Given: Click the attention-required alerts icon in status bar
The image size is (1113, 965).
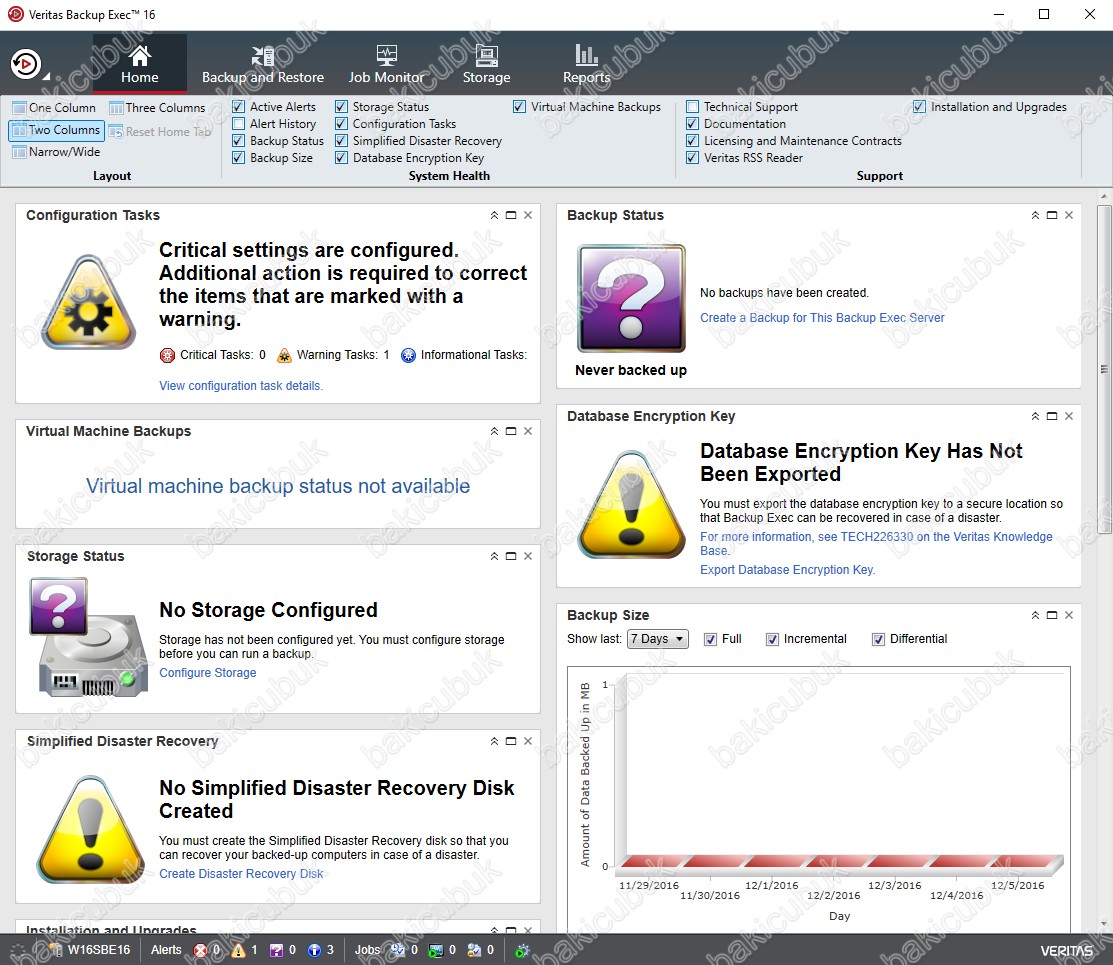Looking at the screenshot, I should click(276, 950).
